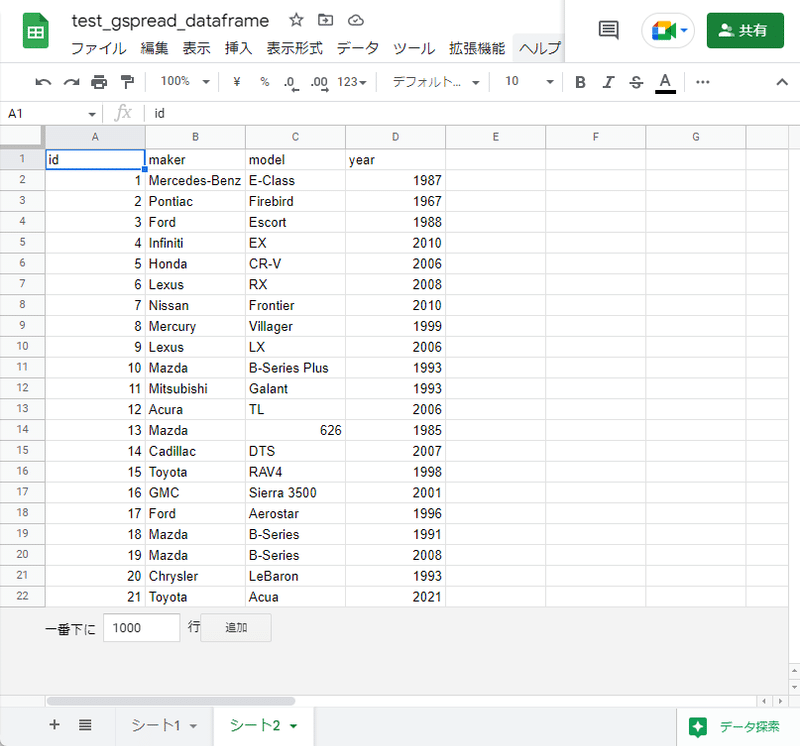
Task: Open the font size 10 dropdown
Action: click(529, 82)
